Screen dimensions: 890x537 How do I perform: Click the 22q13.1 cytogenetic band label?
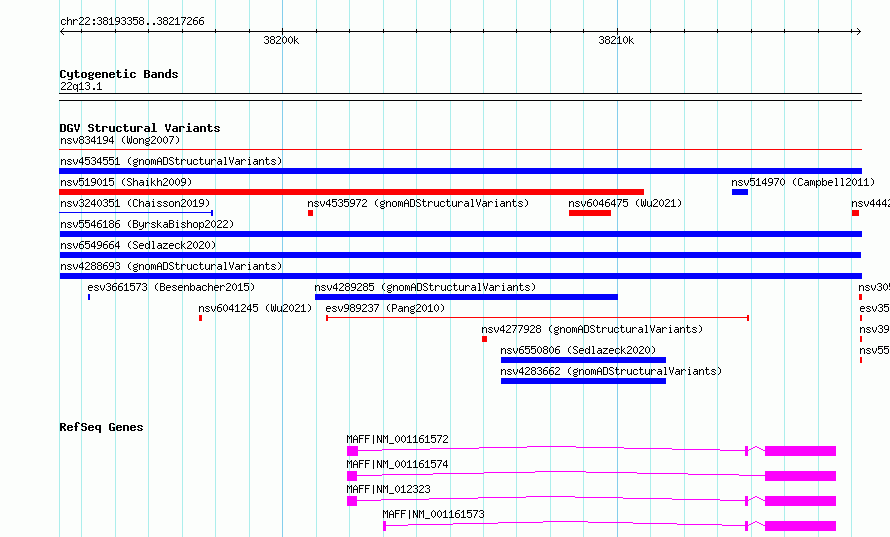[x=81, y=86]
